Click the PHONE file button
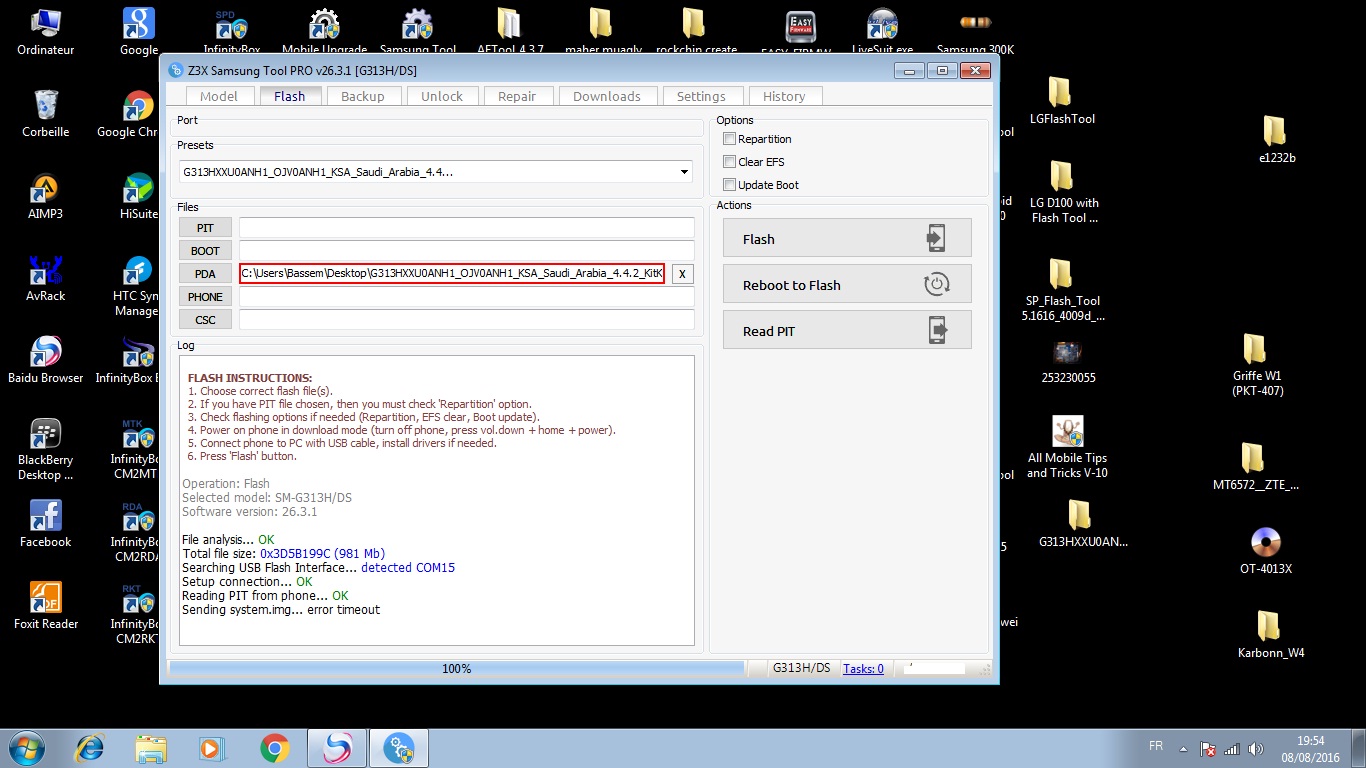 [x=205, y=297]
